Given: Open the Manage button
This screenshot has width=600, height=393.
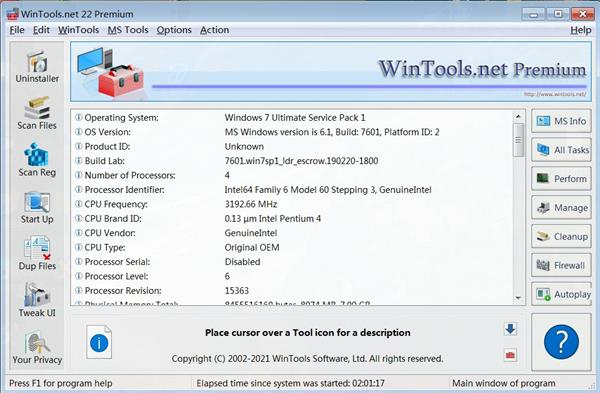Looking at the screenshot, I should point(561,207).
